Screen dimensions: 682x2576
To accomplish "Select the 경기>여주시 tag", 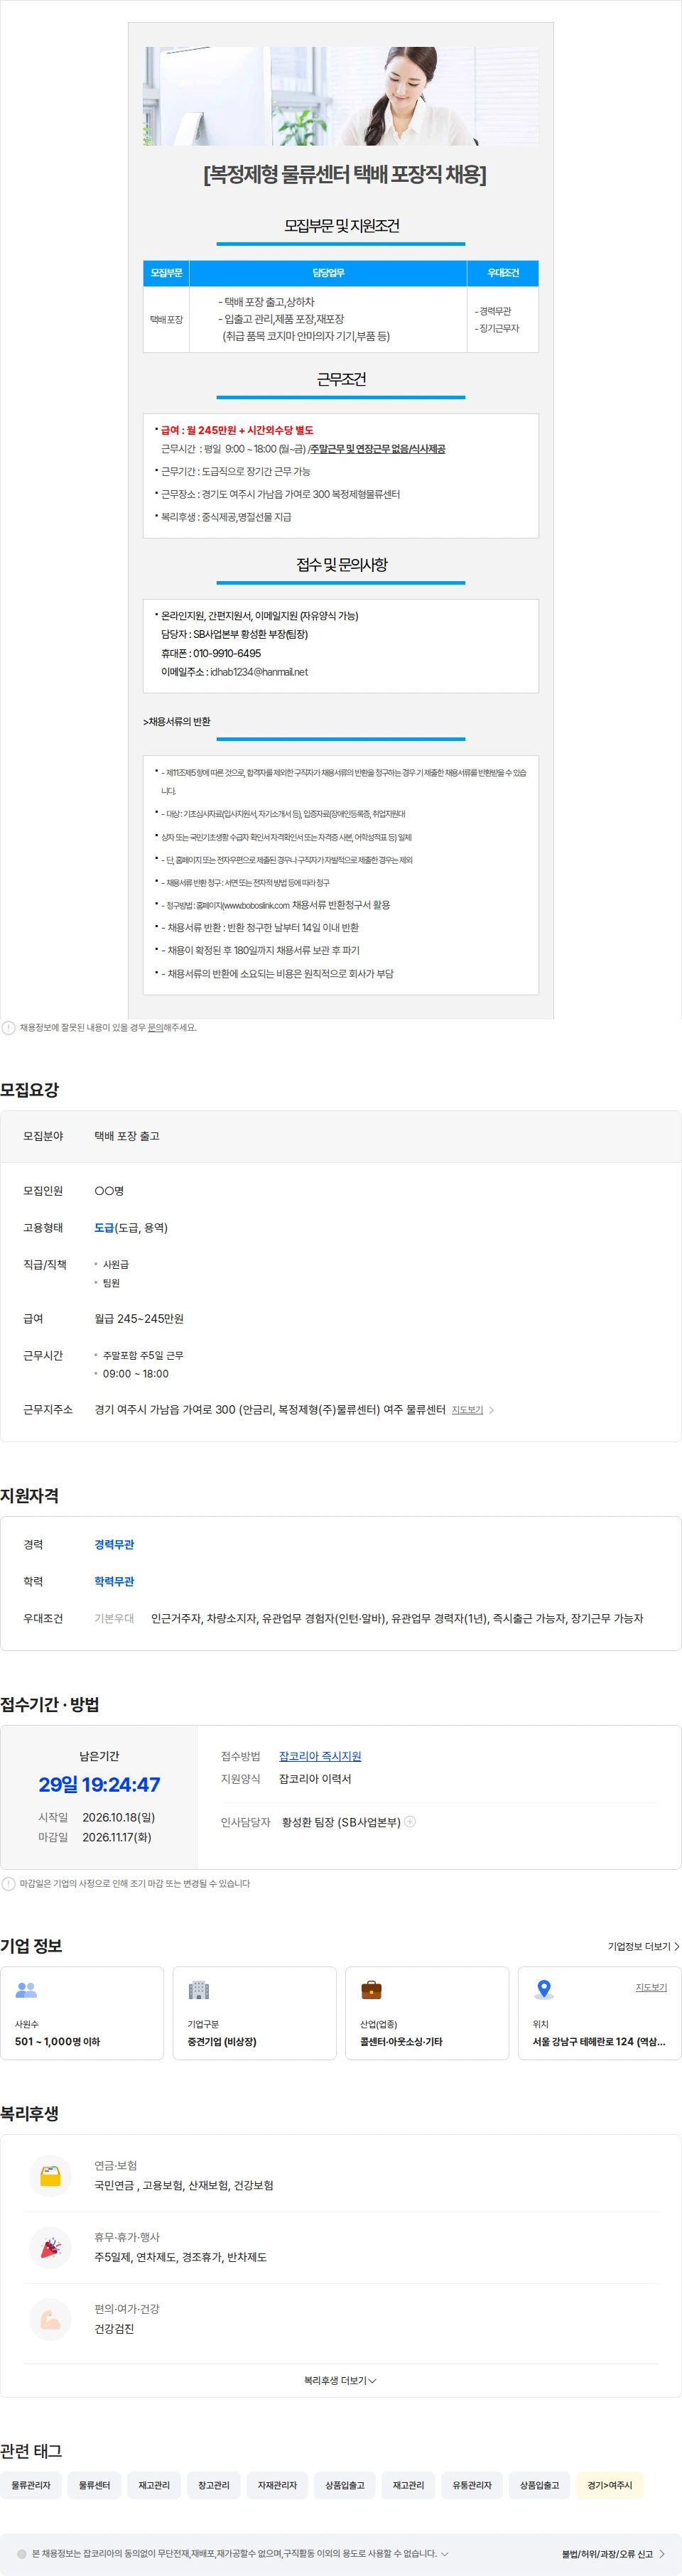I will pyautogui.click(x=609, y=2485).
